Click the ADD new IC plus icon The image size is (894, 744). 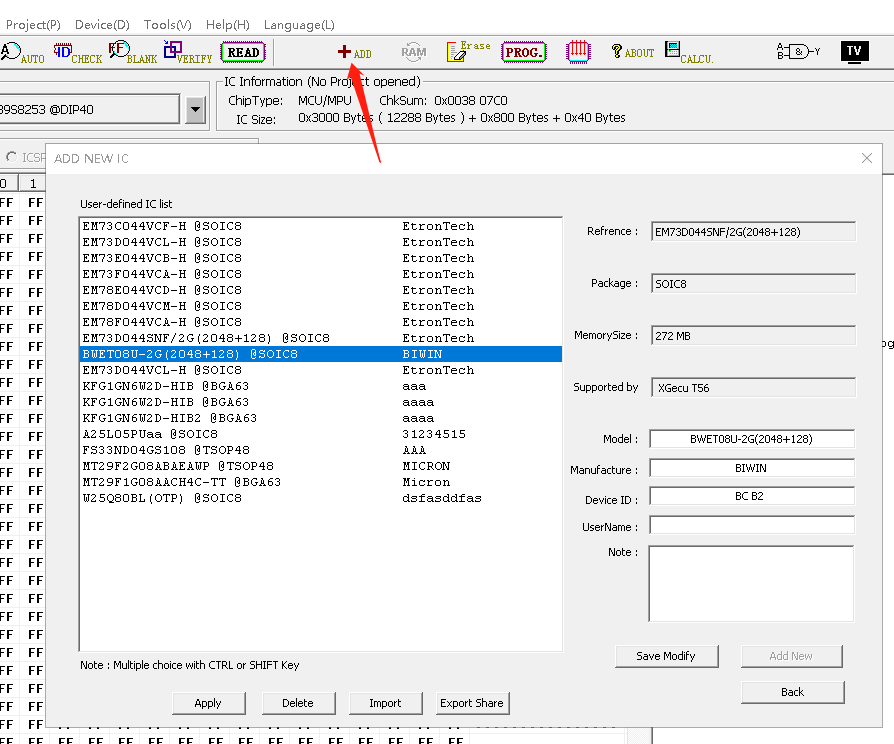click(345, 52)
